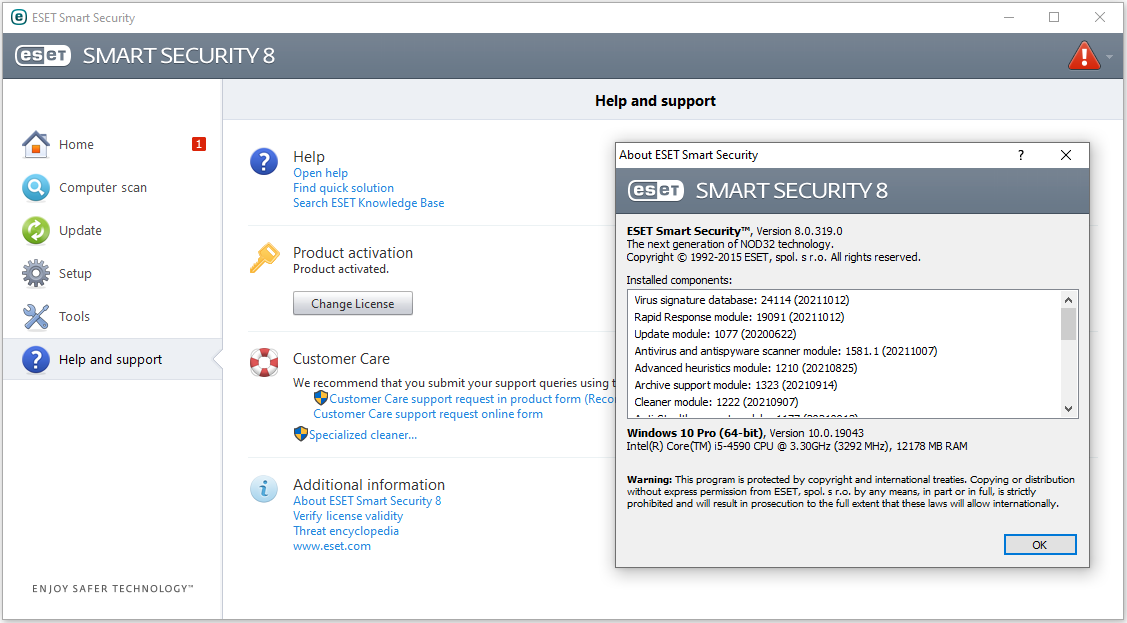
Task: Click the Customer Care lifebuoy icon
Action: tap(264, 362)
